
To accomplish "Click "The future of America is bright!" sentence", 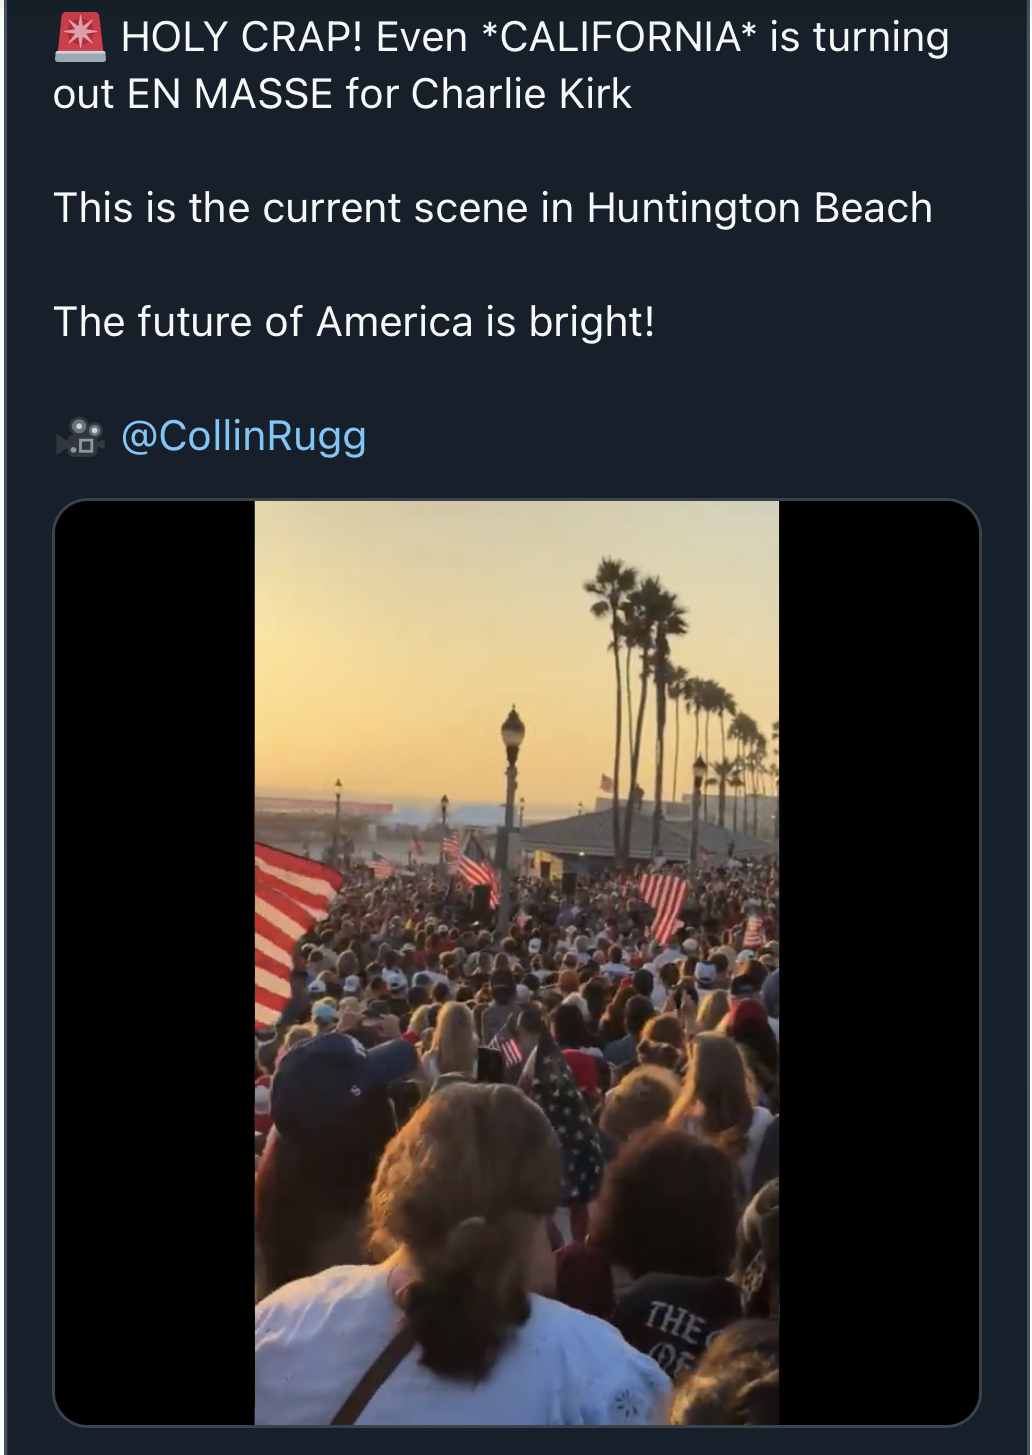I will tap(354, 322).
